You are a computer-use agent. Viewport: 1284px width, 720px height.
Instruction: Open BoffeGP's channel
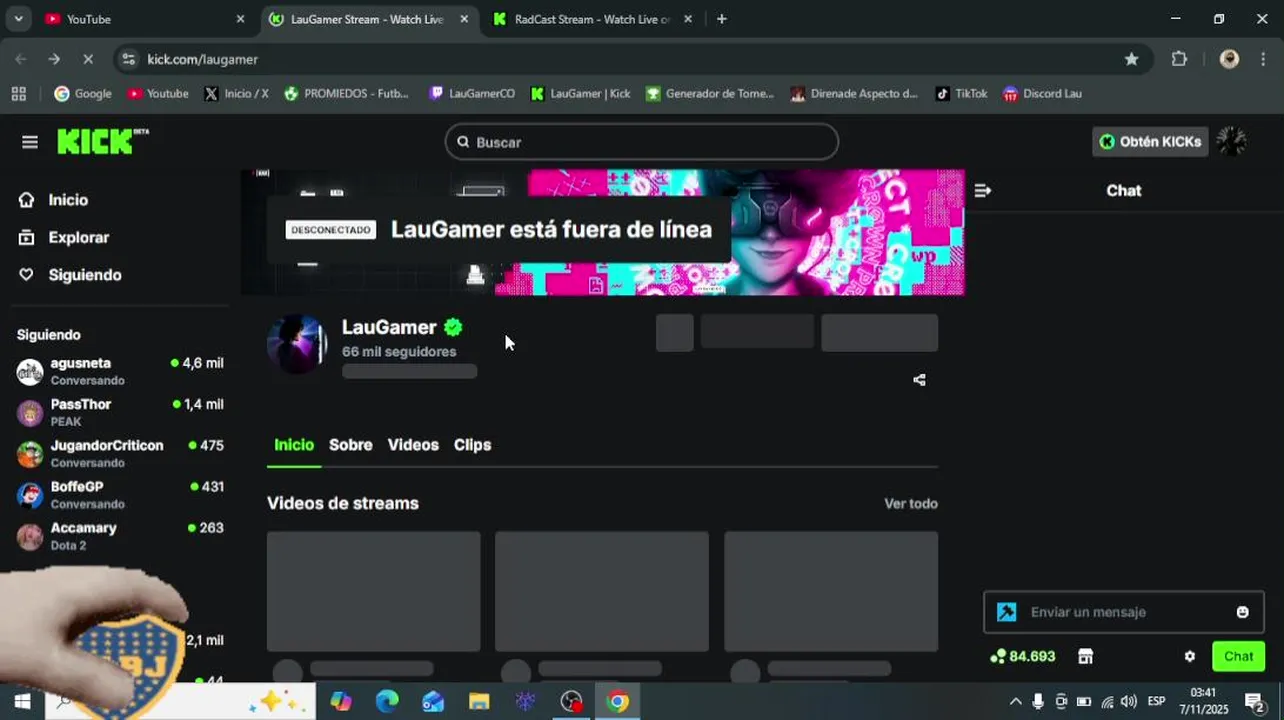tap(120, 494)
